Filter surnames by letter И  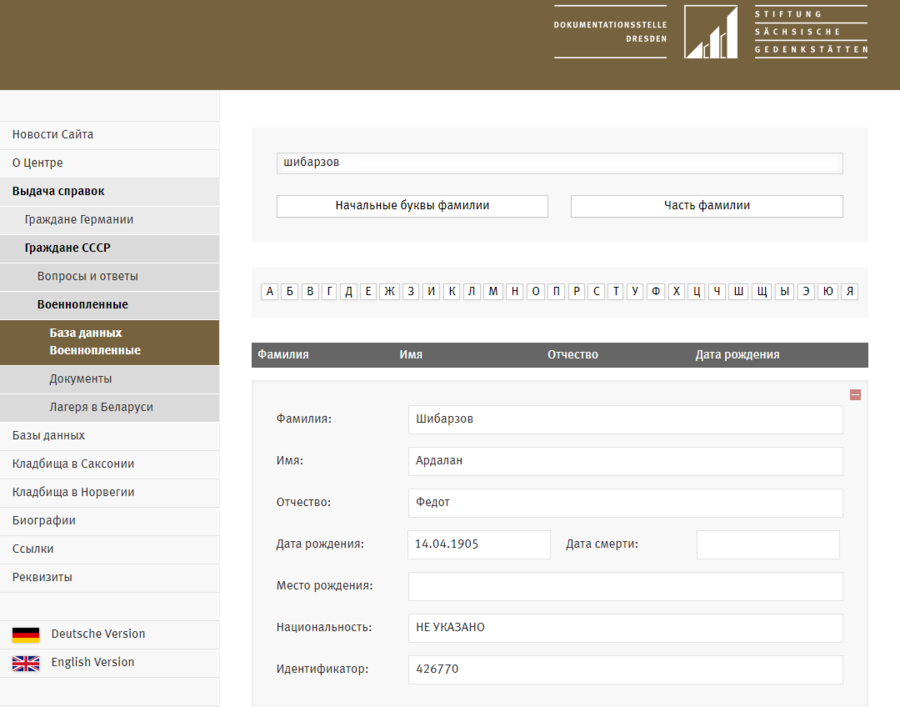tap(431, 292)
